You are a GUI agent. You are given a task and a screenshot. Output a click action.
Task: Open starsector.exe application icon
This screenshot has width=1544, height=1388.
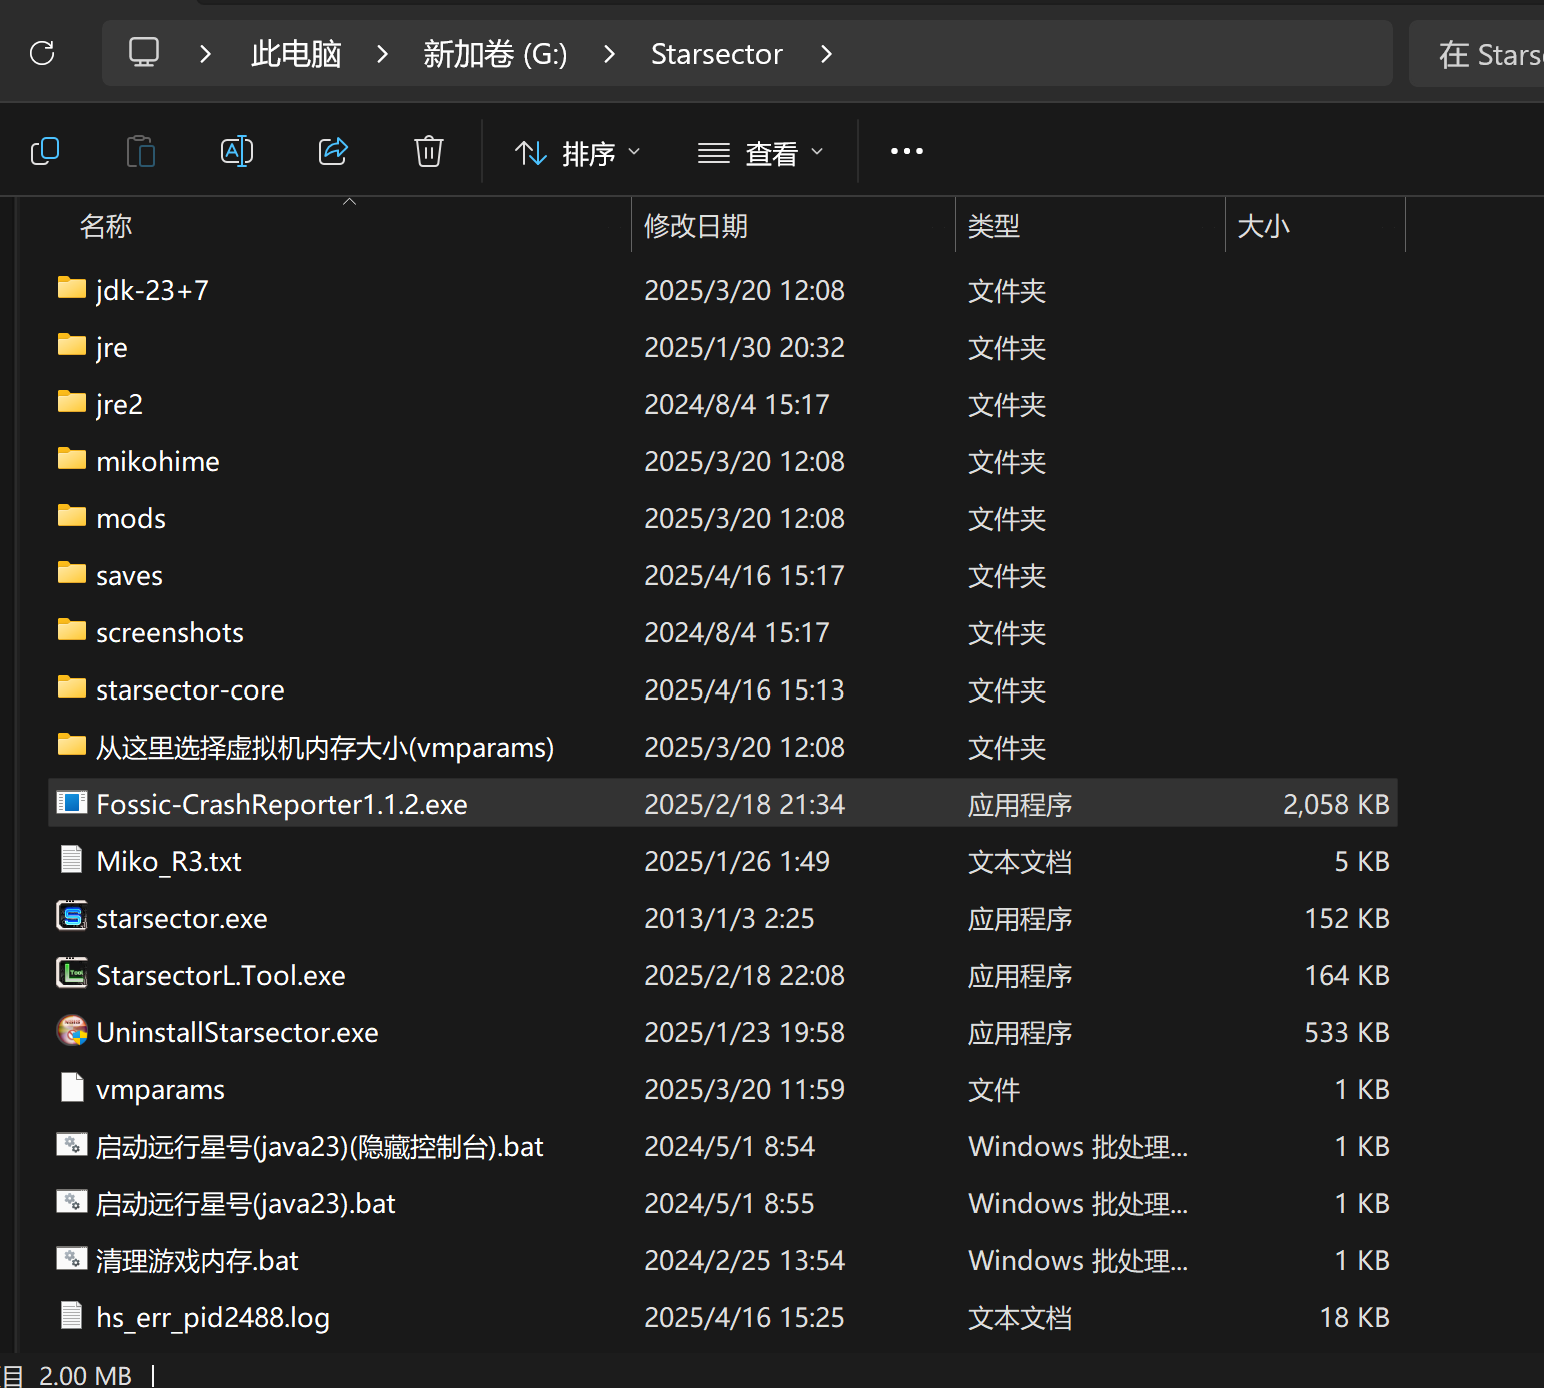(x=71, y=917)
